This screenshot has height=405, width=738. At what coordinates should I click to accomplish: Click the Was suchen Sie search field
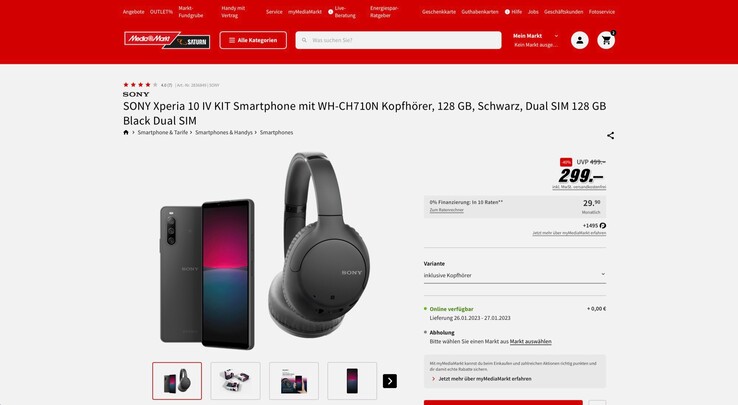coord(398,40)
